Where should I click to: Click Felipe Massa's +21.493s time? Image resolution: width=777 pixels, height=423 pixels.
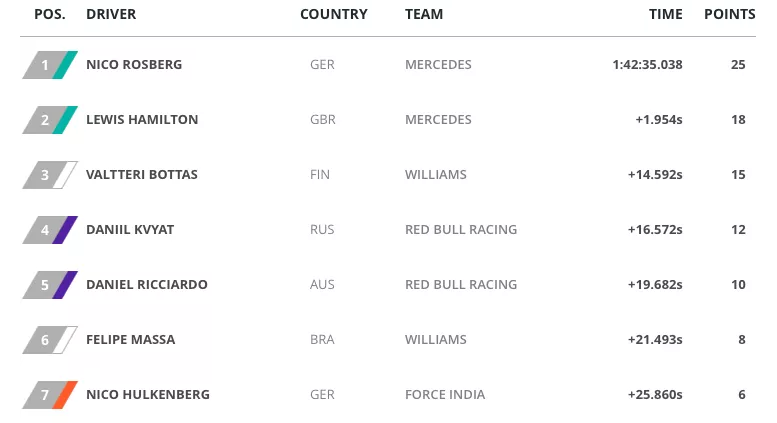point(655,340)
